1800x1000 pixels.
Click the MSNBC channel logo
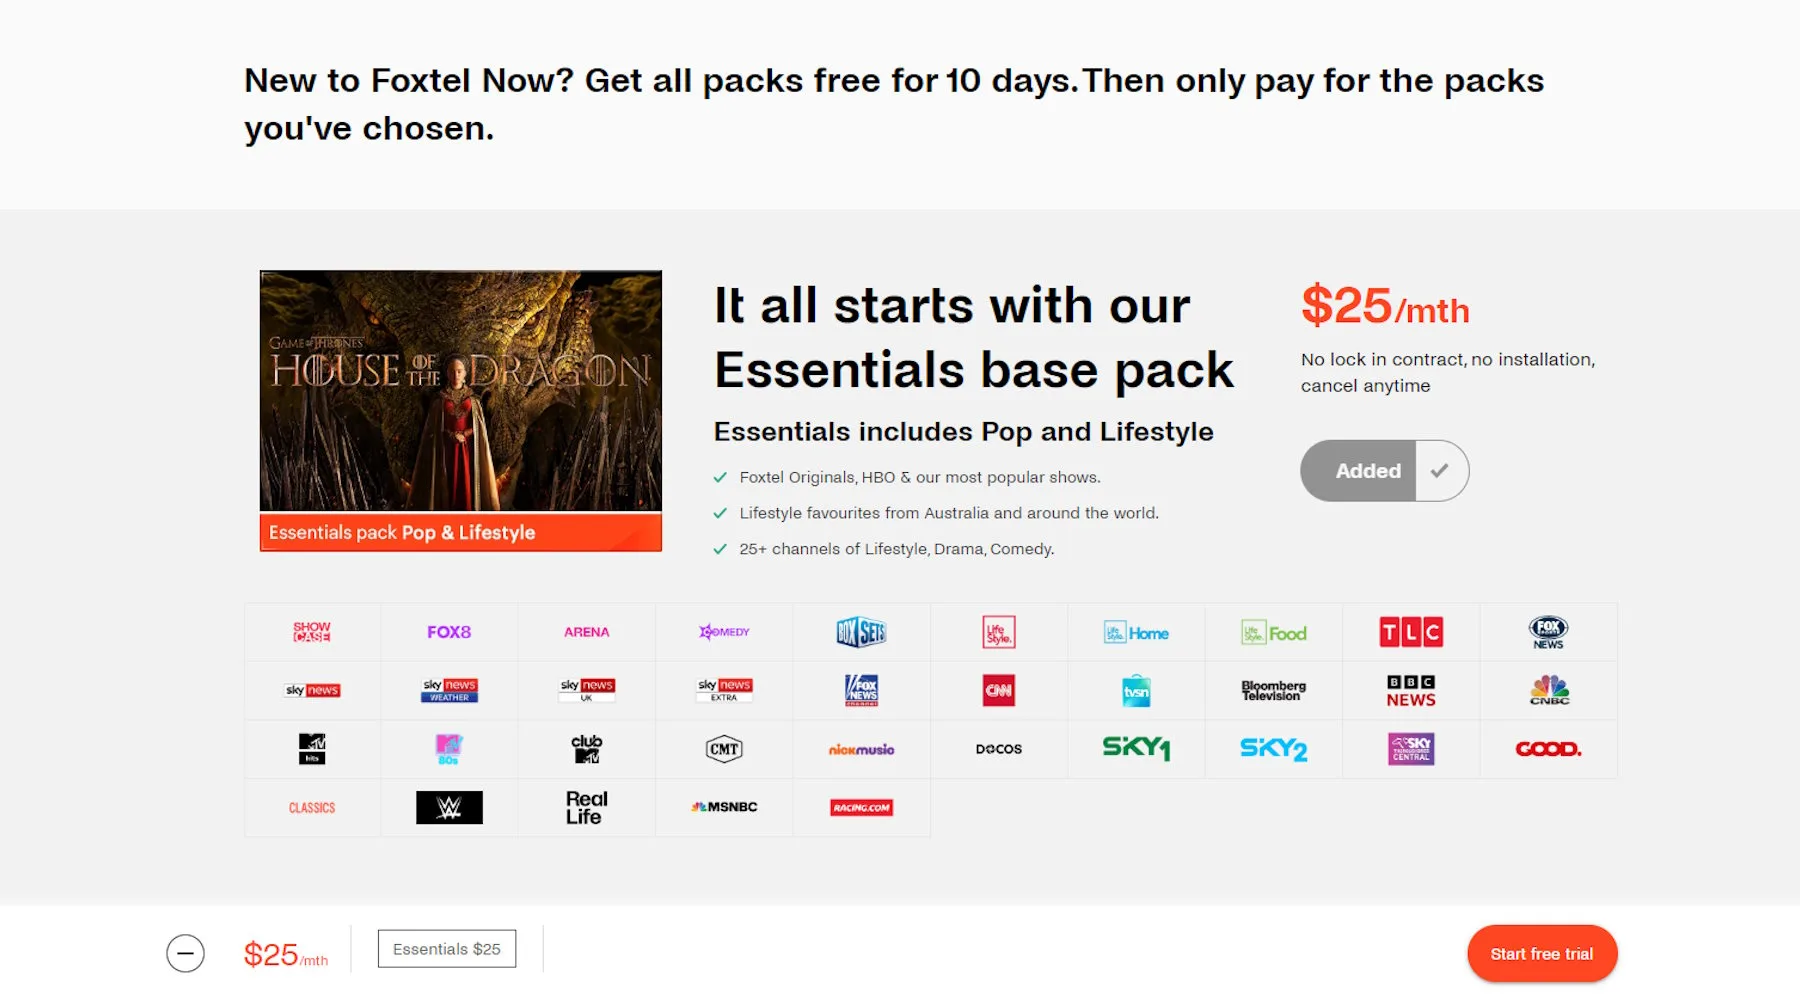(724, 807)
